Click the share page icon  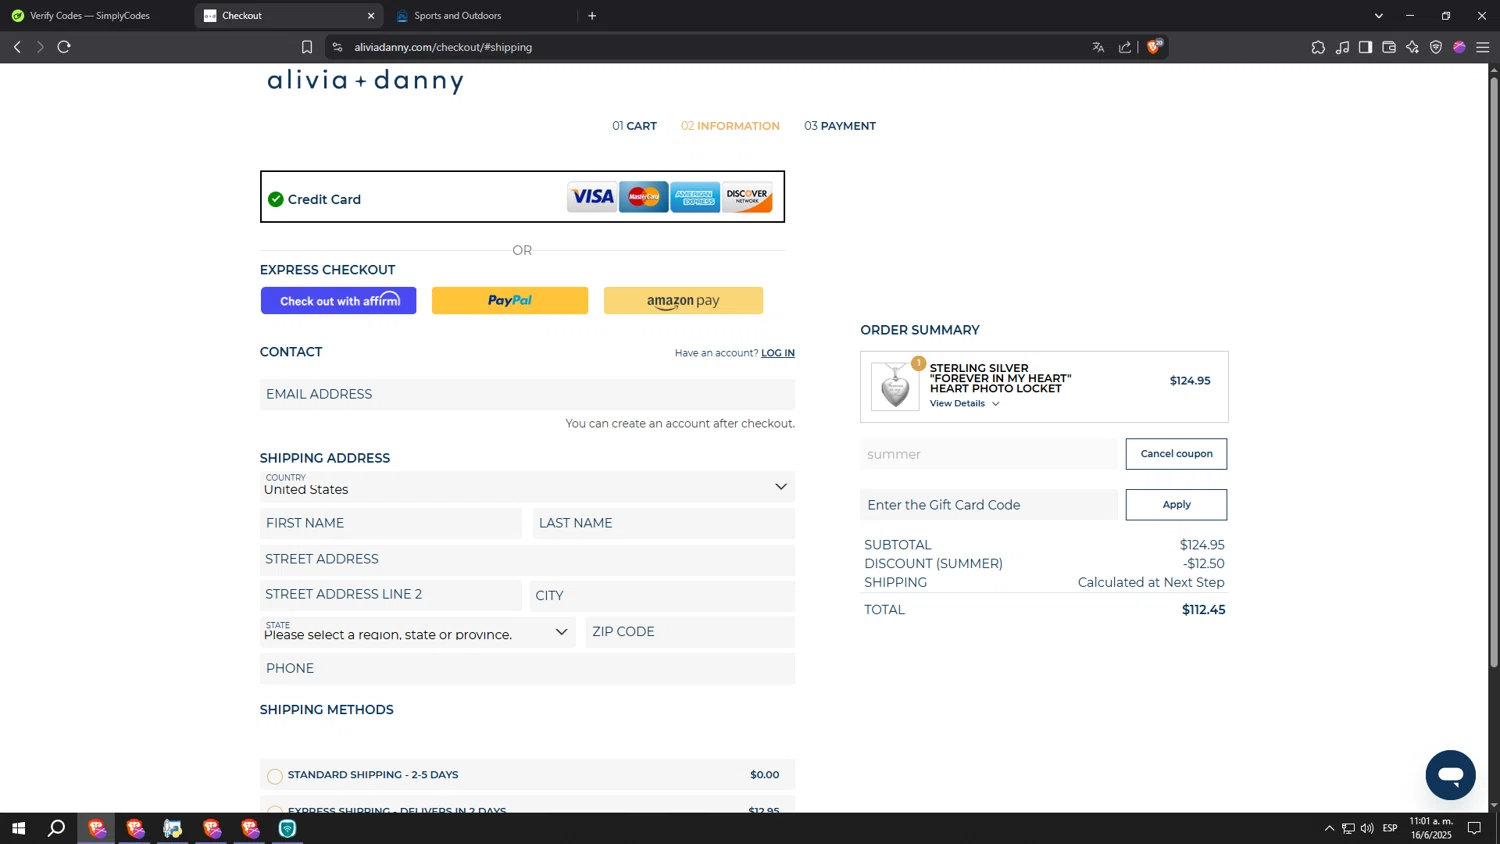tap(1125, 47)
